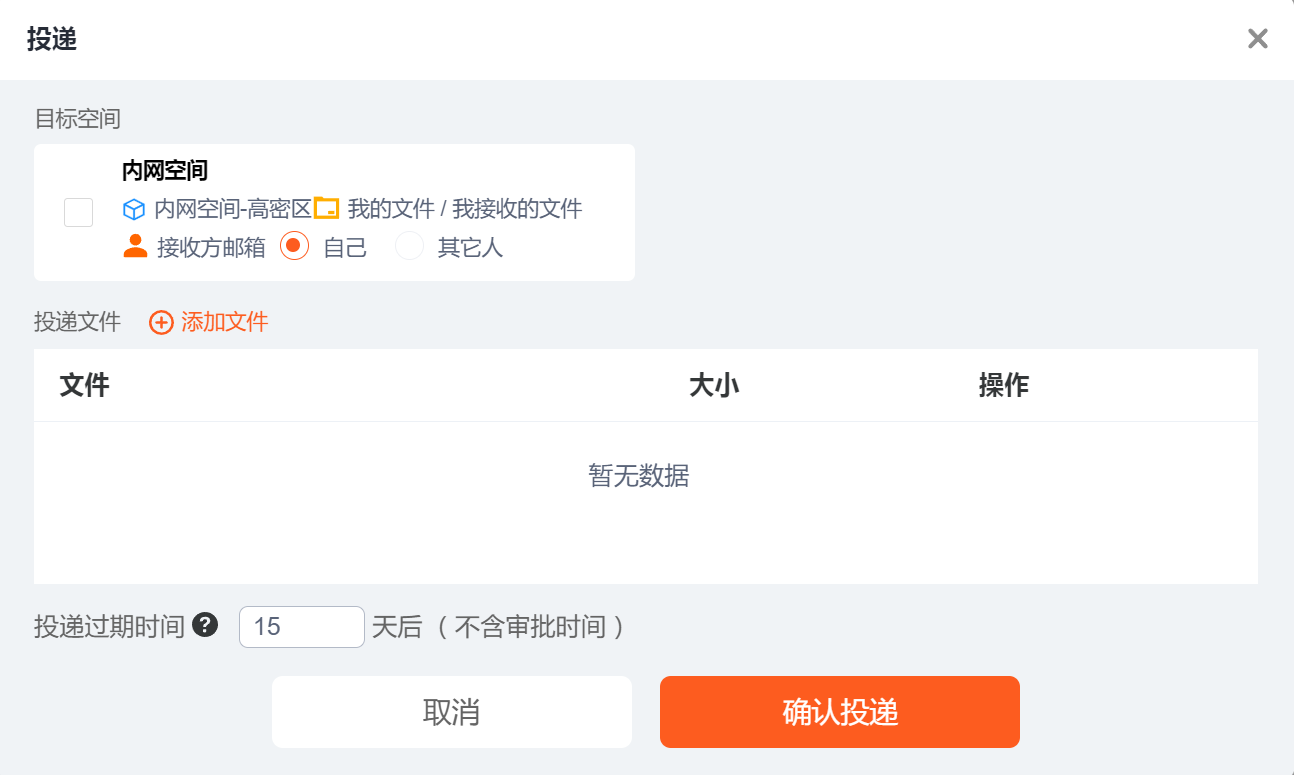The image size is (1294, 775).
Task: Close the 投递 dialog with X
Action: [1257, 39]
